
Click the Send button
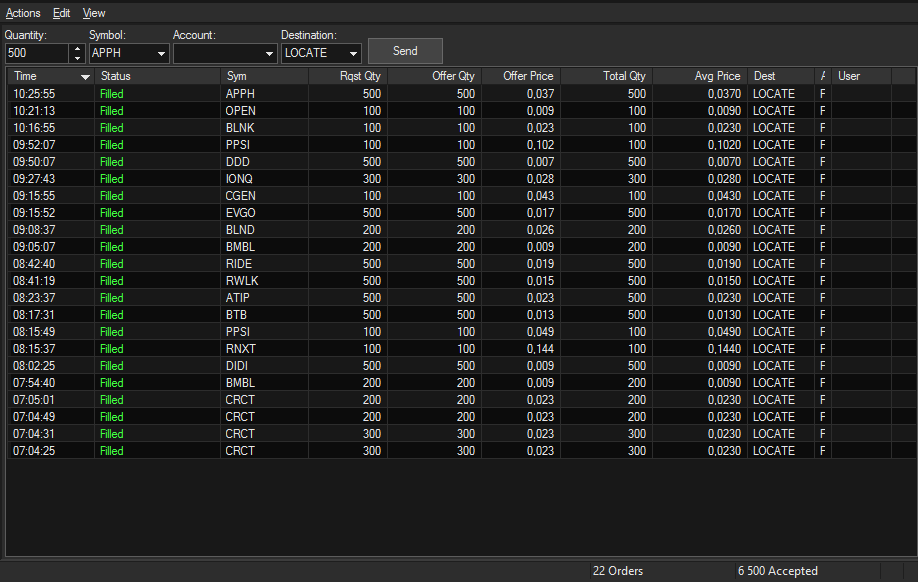(405, 51)
